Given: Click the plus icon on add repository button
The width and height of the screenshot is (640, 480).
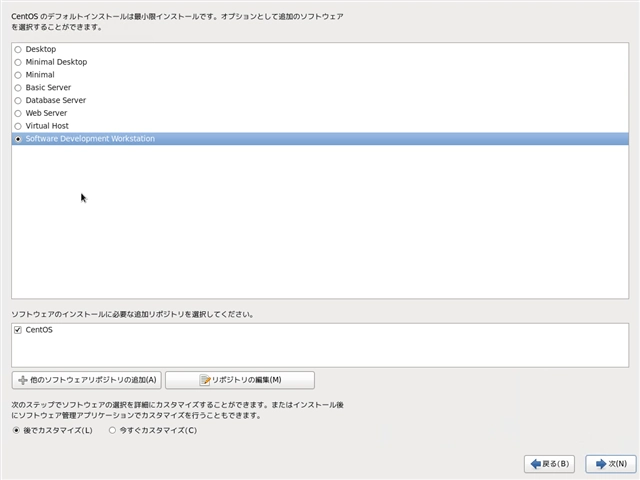Looking at the screenshot, I should (23, 380).
